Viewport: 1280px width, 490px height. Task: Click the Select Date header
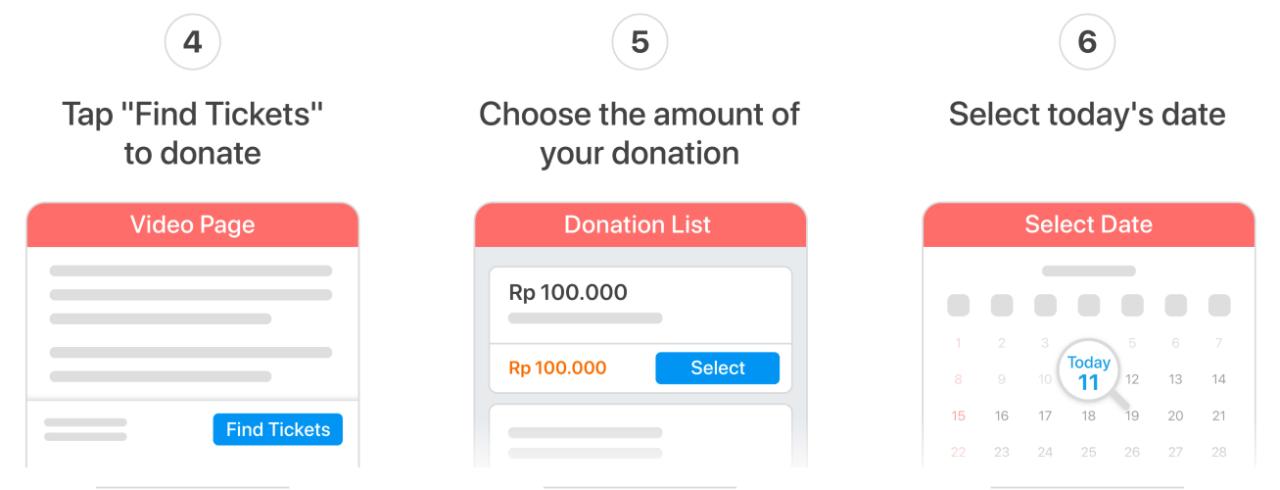coord(1088,225)
